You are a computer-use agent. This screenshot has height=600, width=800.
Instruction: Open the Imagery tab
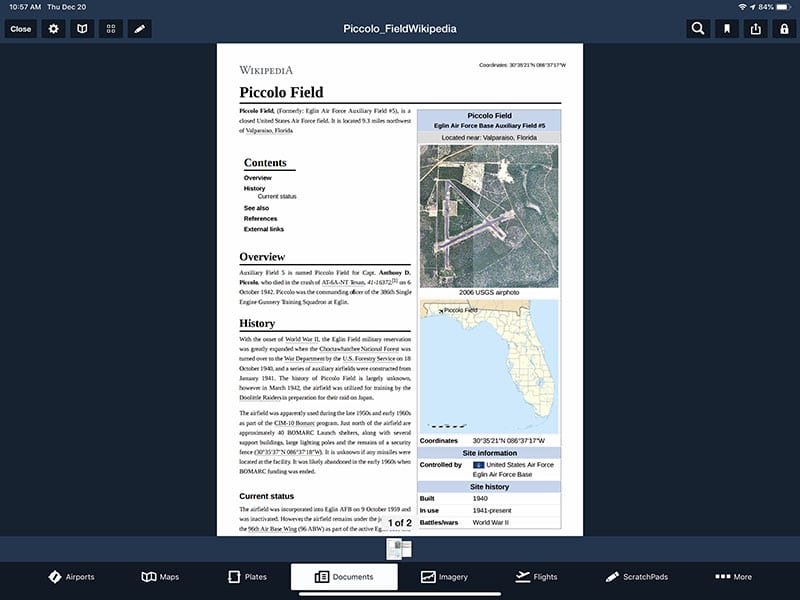444,577
